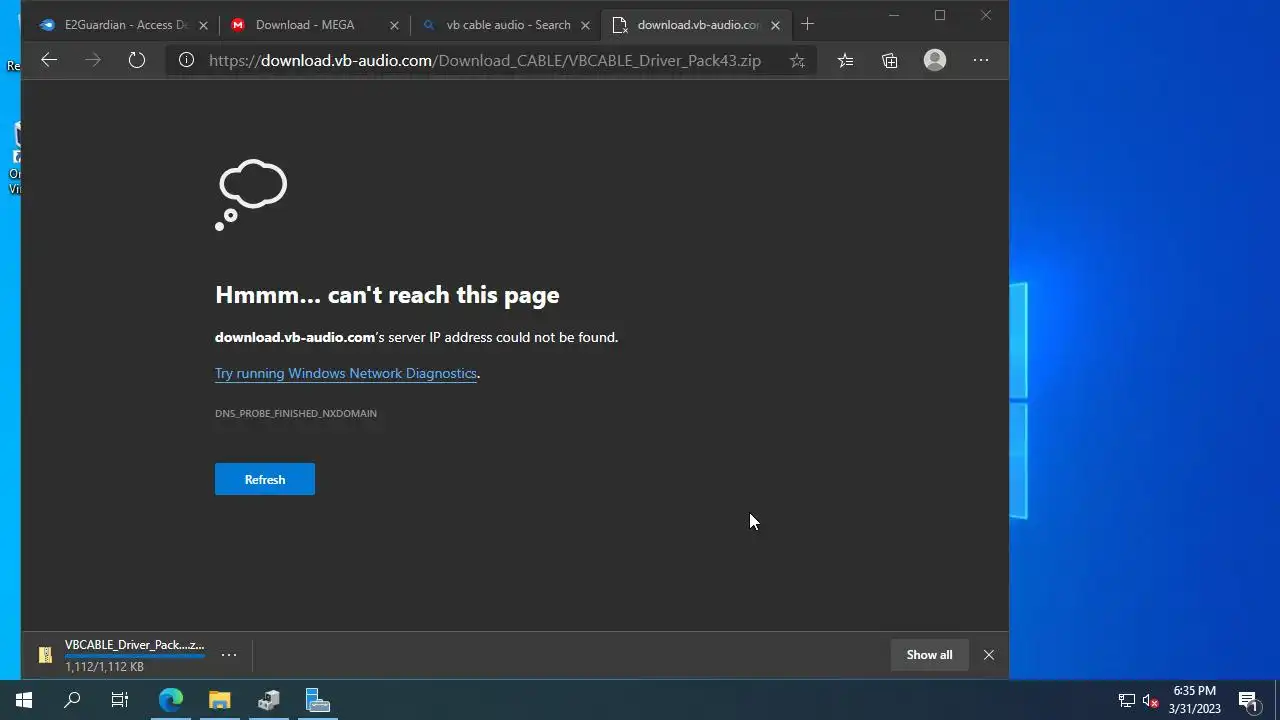Close the download.vb-audio.com tab
This screenshot has height=720, width=1280.
pyautogui.click(x=775, y=25)
